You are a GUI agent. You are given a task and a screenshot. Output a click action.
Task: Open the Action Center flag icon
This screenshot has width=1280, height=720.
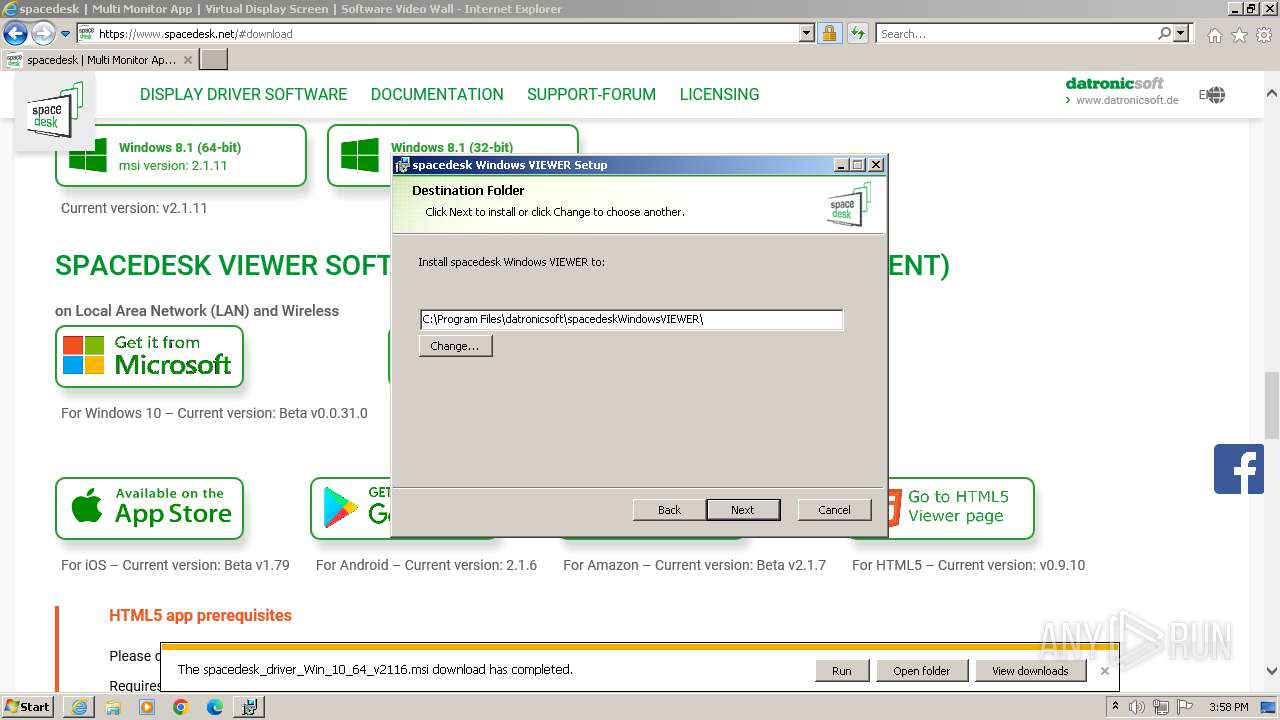1185,707
